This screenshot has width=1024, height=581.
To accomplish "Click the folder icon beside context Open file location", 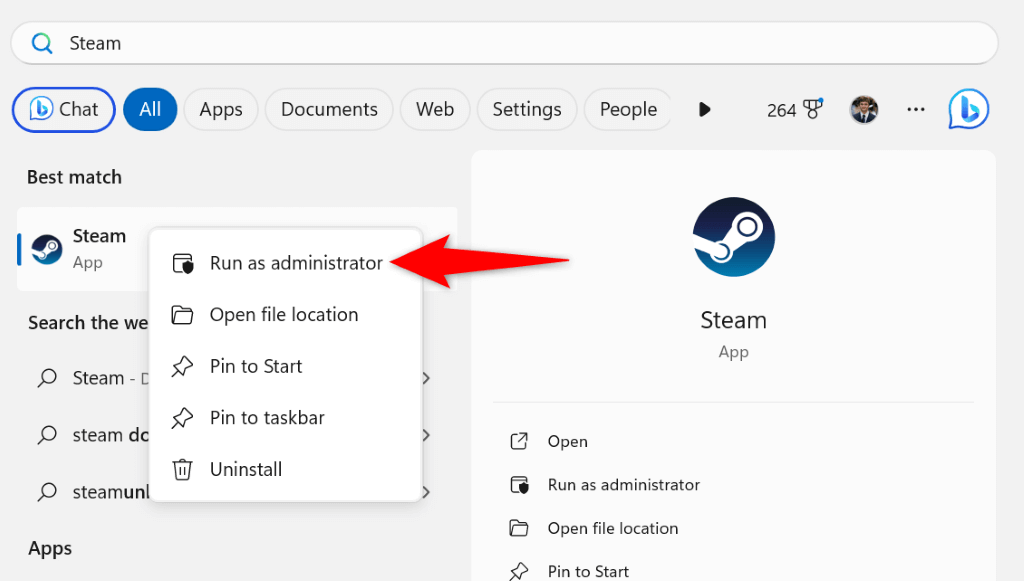I will pyautogui.click(x=182, y=315).
